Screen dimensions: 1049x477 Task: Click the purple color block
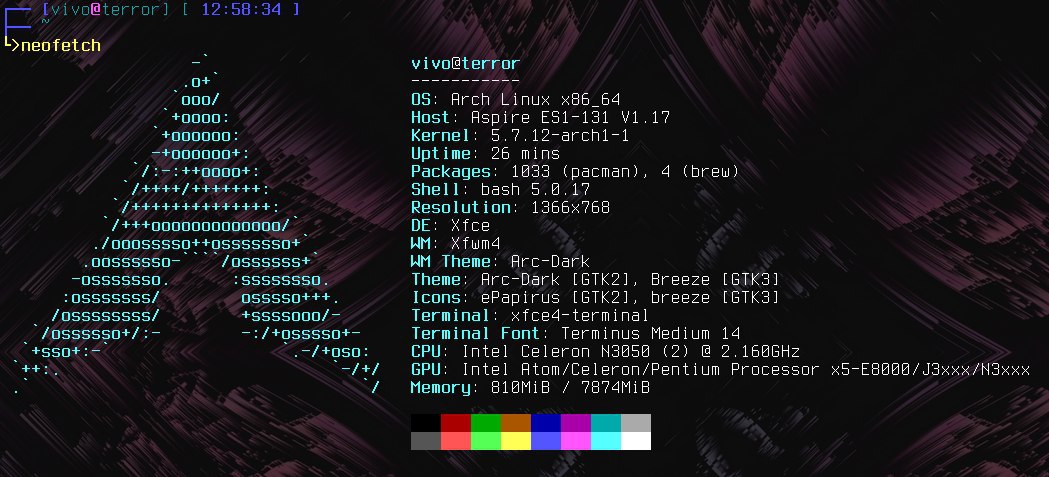[x=576, y=423]
